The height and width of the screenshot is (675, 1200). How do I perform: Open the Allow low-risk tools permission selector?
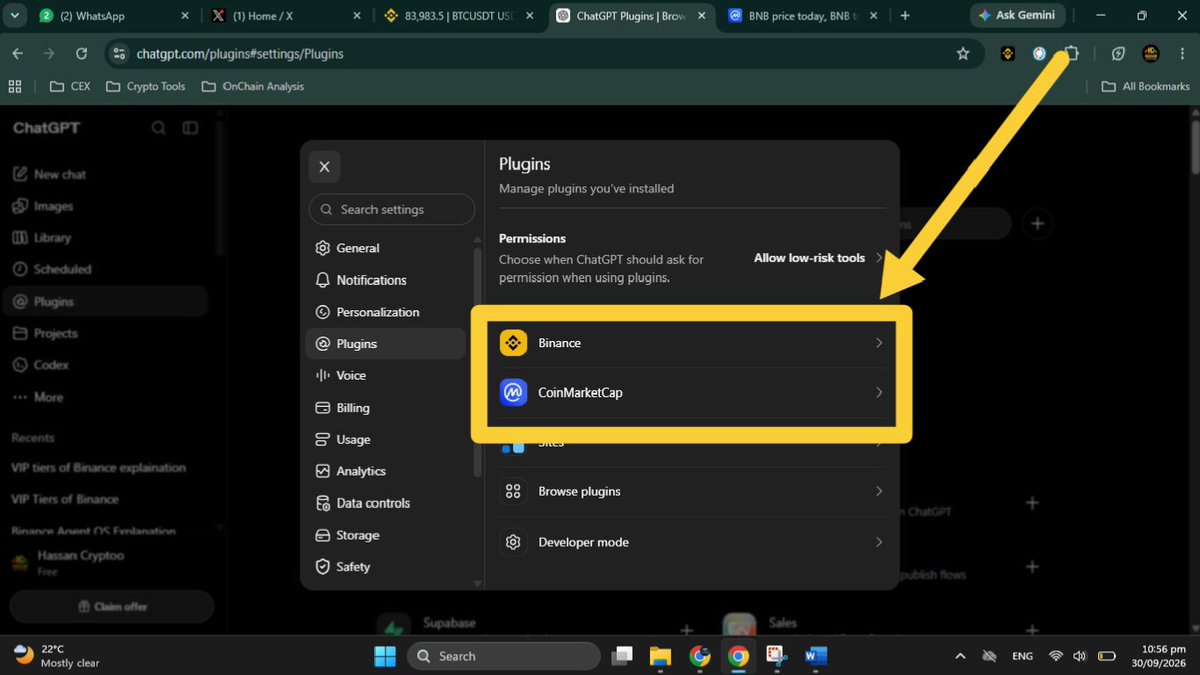coord(819,258)
